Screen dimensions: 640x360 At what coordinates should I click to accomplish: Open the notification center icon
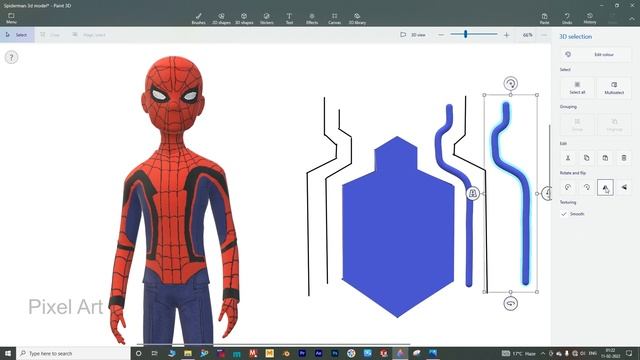point(629,353)
